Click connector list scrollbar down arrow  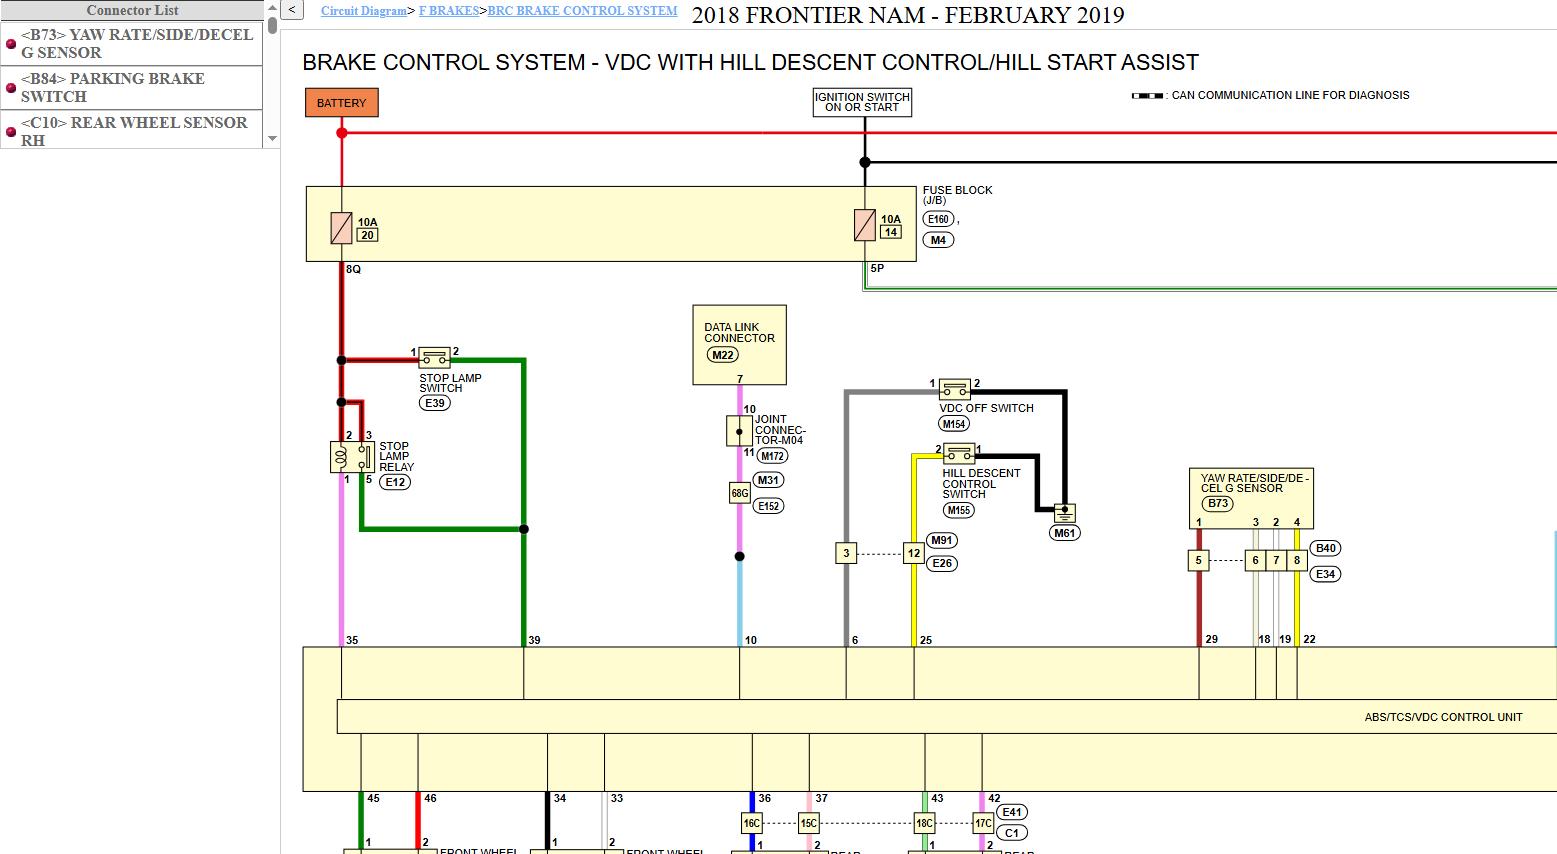(272, 140)
